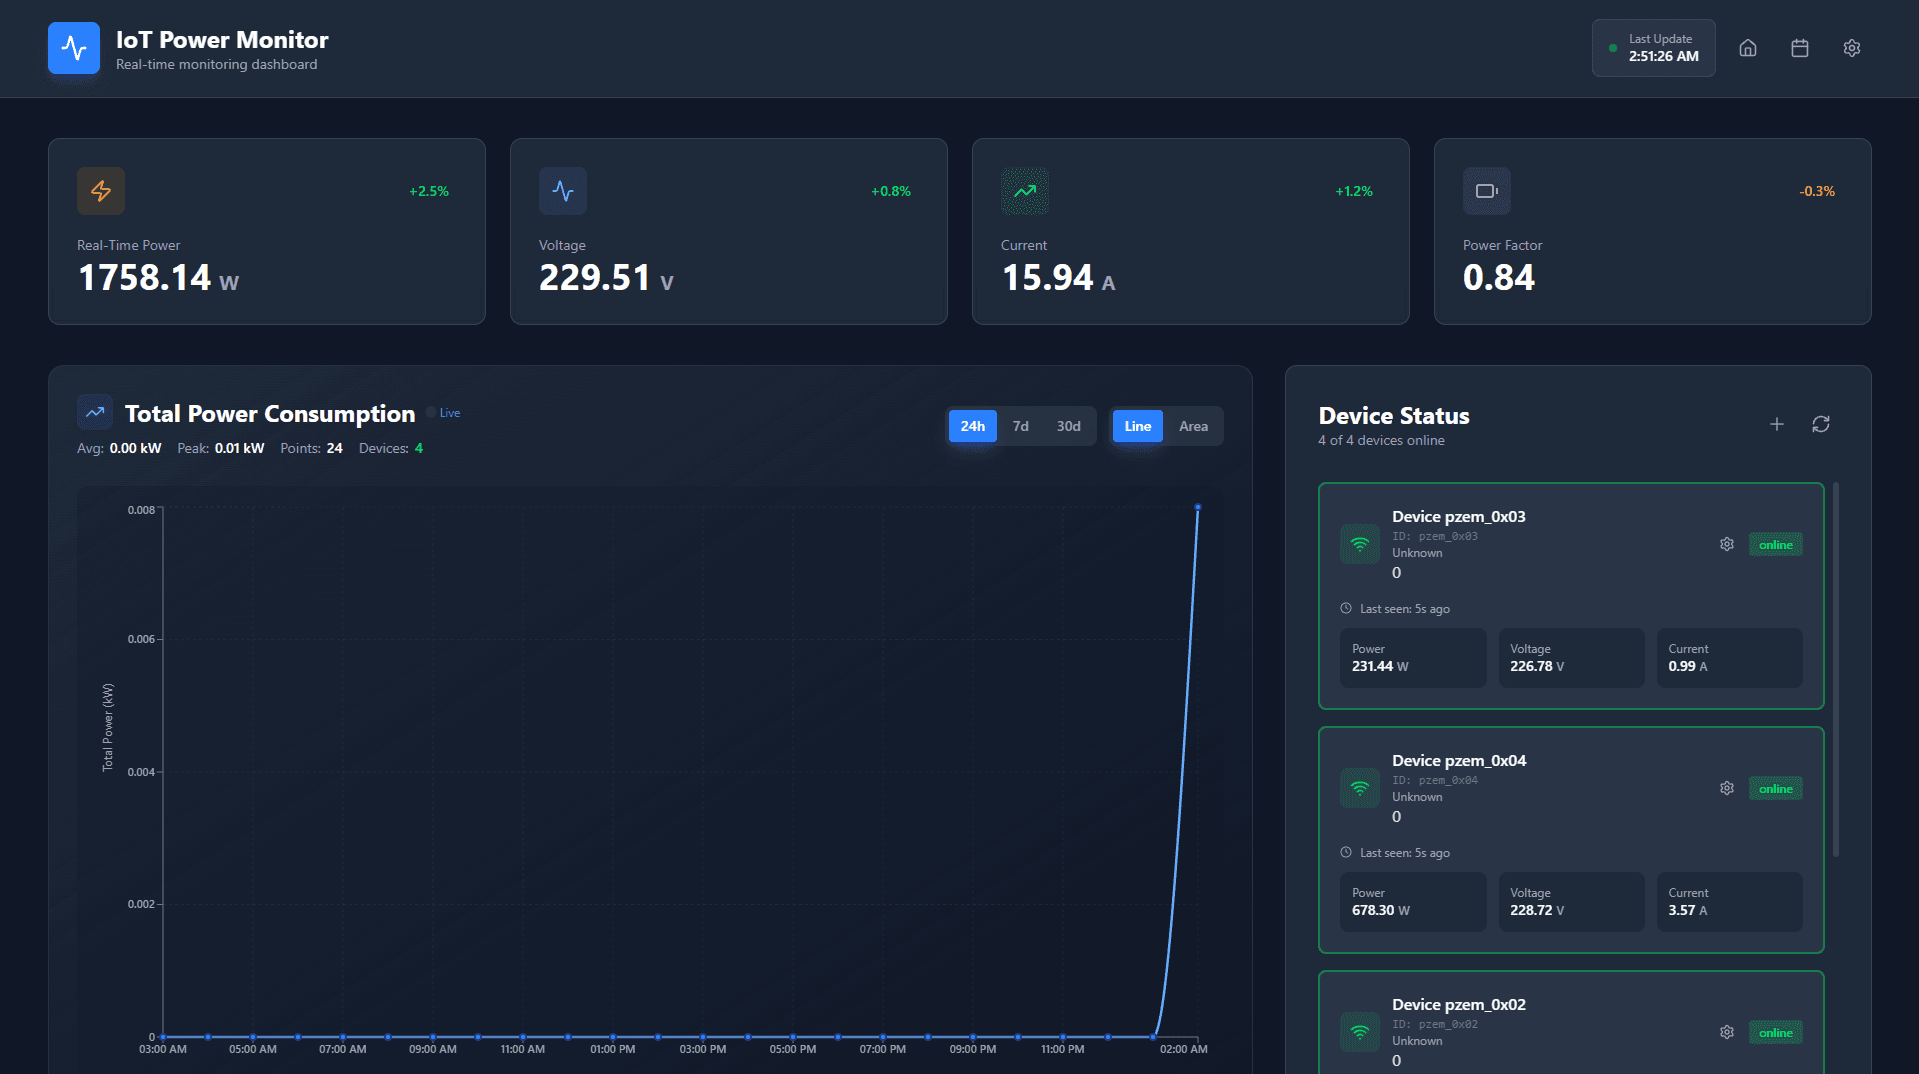The height and width of the screenshot is (1074, 1919).
Task: Click the +2.5% change indicator
Action: (429, 191)
